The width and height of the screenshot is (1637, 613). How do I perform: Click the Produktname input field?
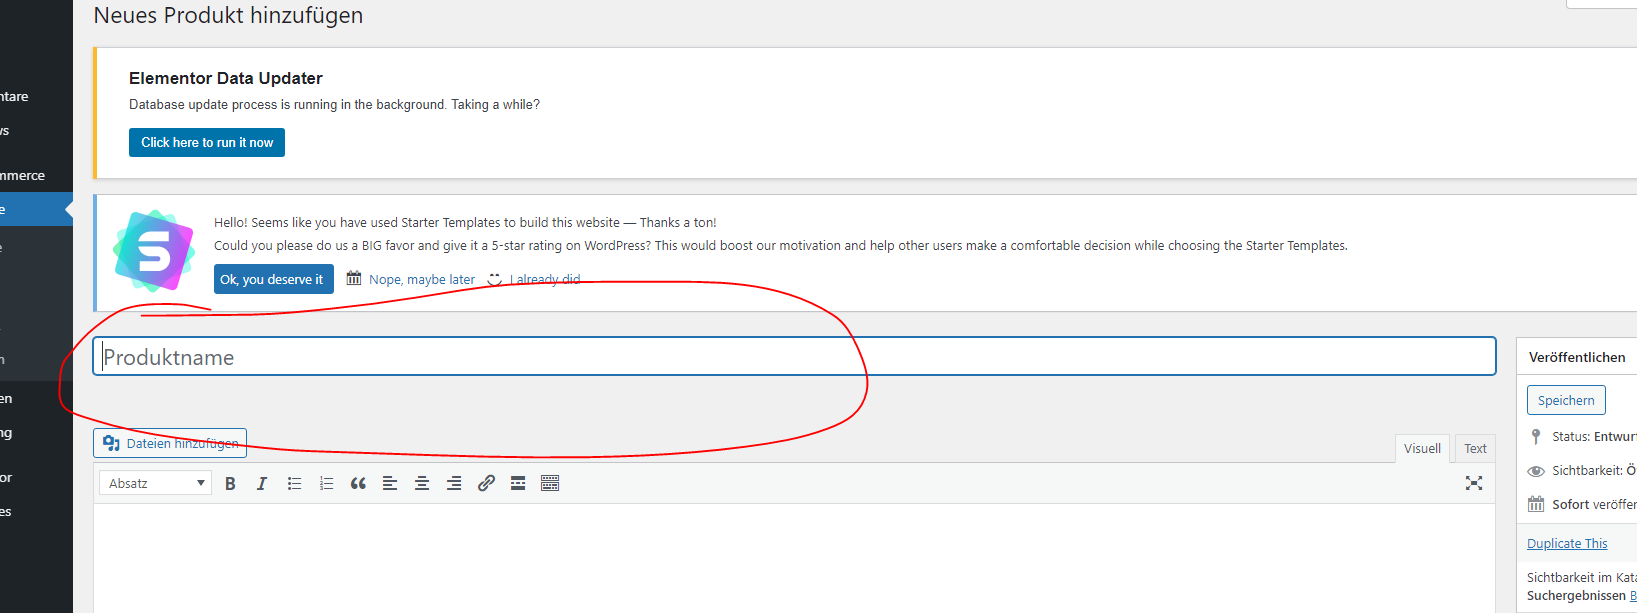tap(794, 357)
